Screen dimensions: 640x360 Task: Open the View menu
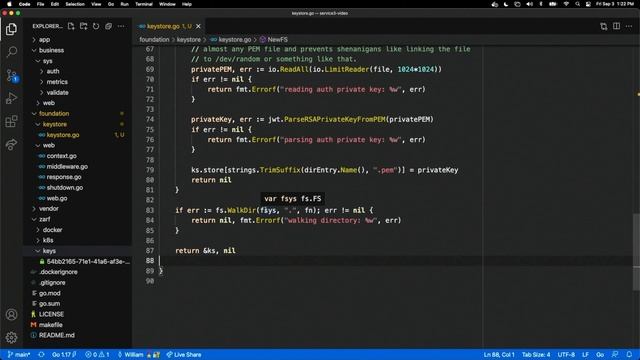coord(96,4)
